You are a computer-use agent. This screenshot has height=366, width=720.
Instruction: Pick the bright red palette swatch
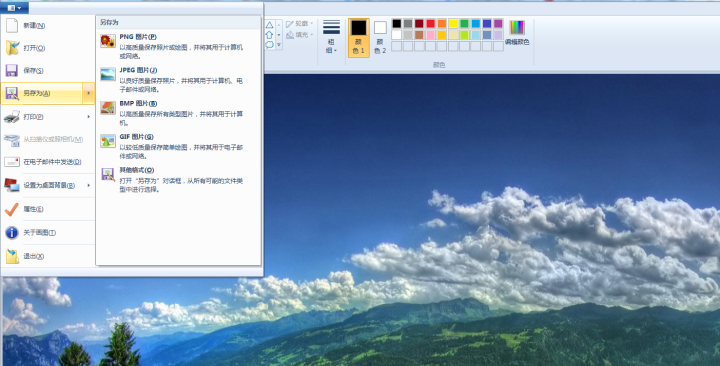click(x=431, y=23)
